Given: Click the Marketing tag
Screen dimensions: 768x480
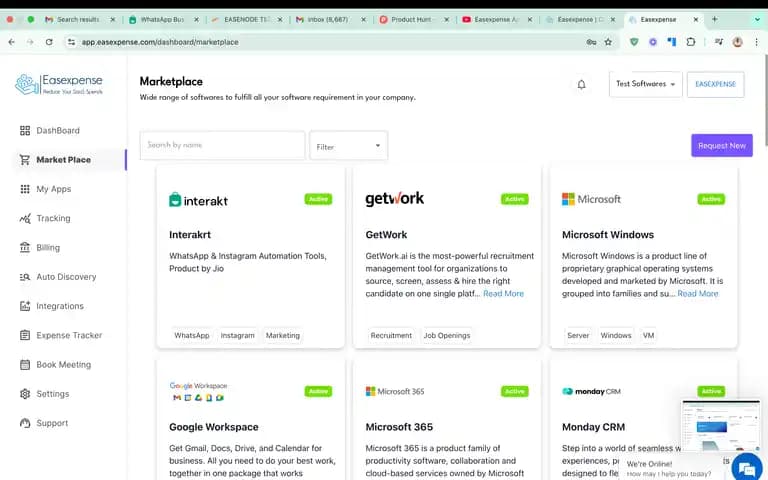Looking at the screenshot, I should pos(283,336).
